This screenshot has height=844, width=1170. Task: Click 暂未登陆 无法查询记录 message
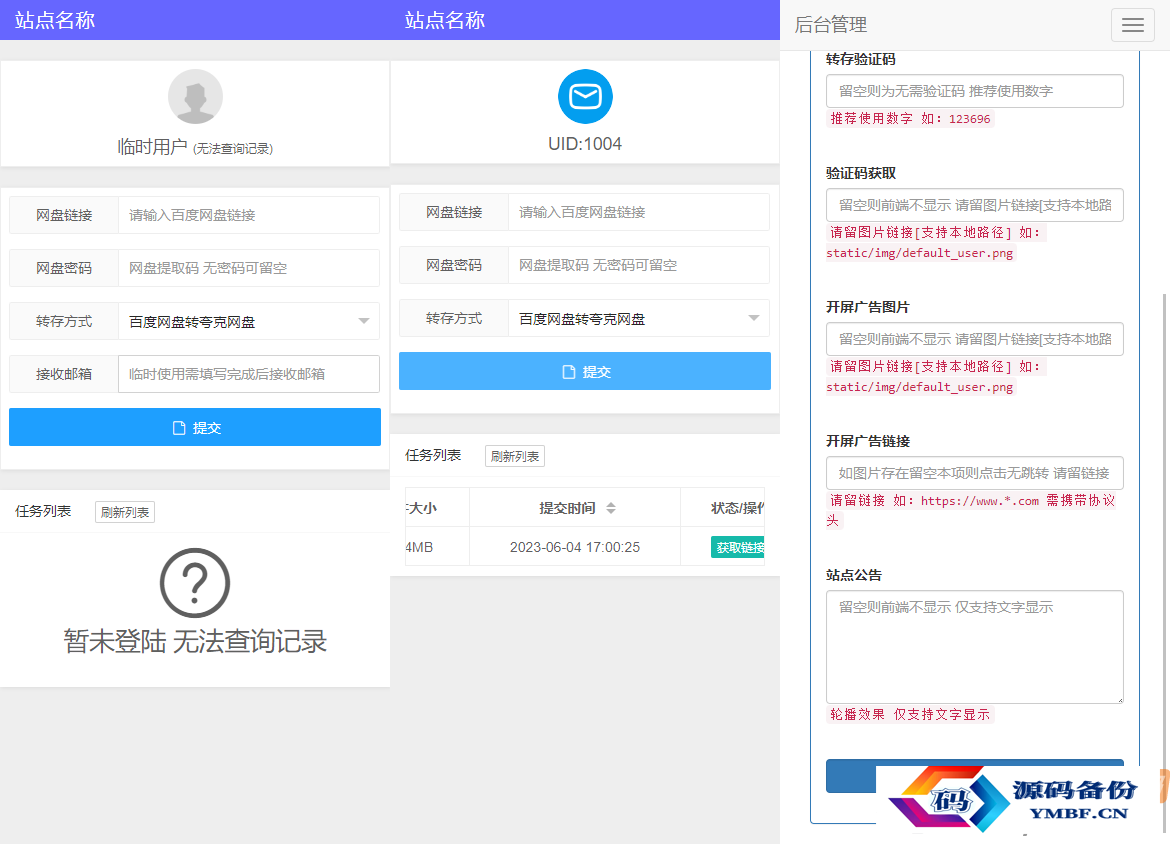(195, 642)
